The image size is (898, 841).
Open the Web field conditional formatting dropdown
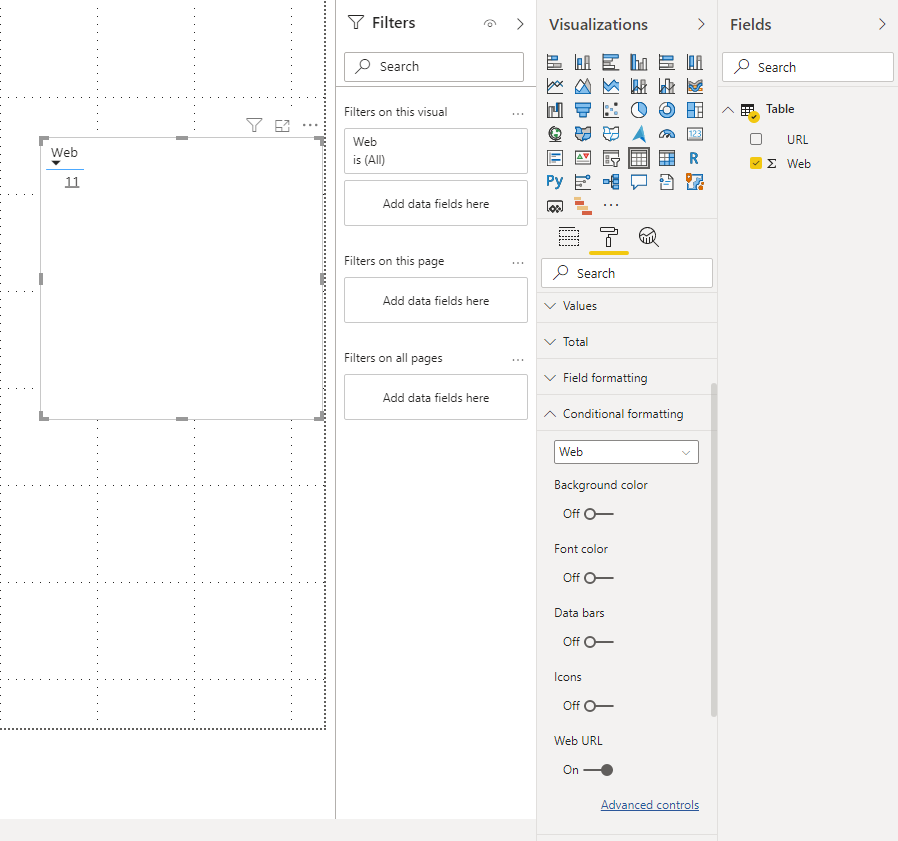coord(626,452)
